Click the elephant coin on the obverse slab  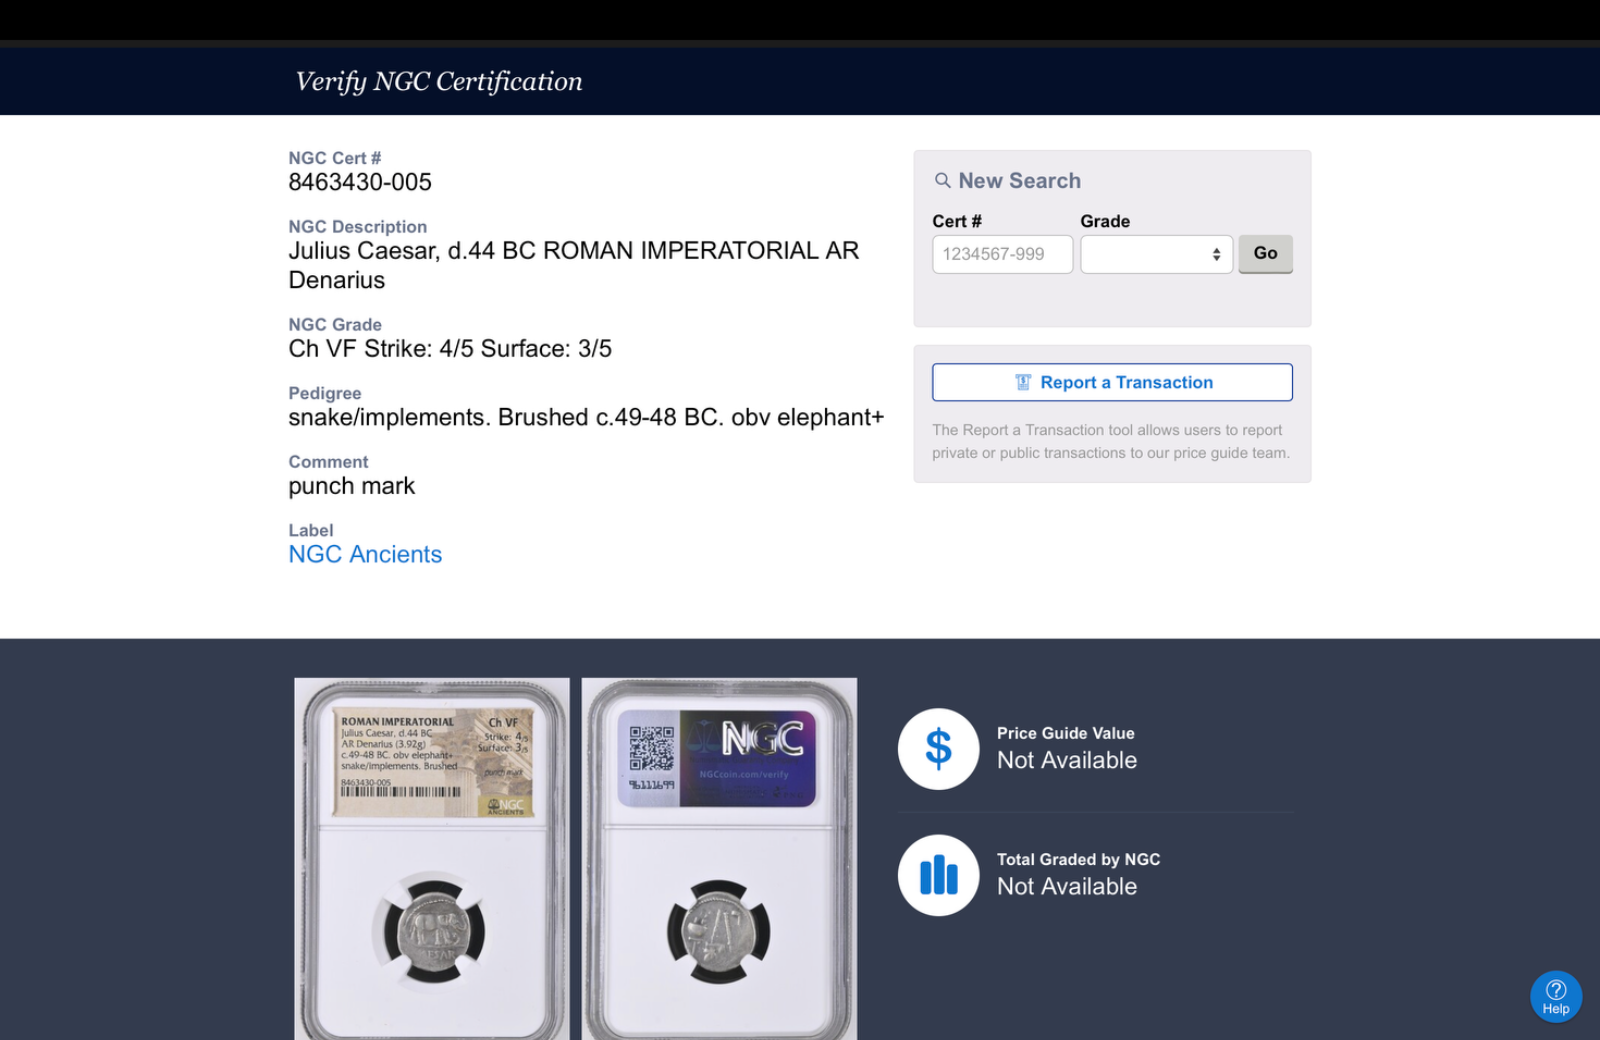(x=430, y=932)
